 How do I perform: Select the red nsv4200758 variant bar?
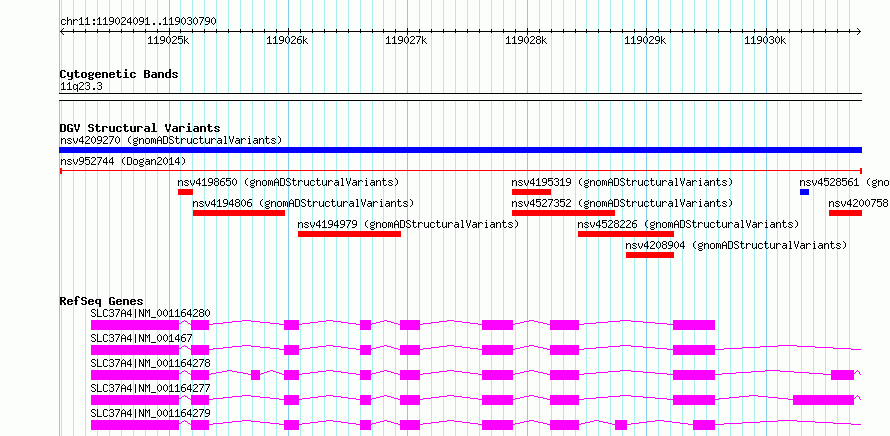(845, 213)
